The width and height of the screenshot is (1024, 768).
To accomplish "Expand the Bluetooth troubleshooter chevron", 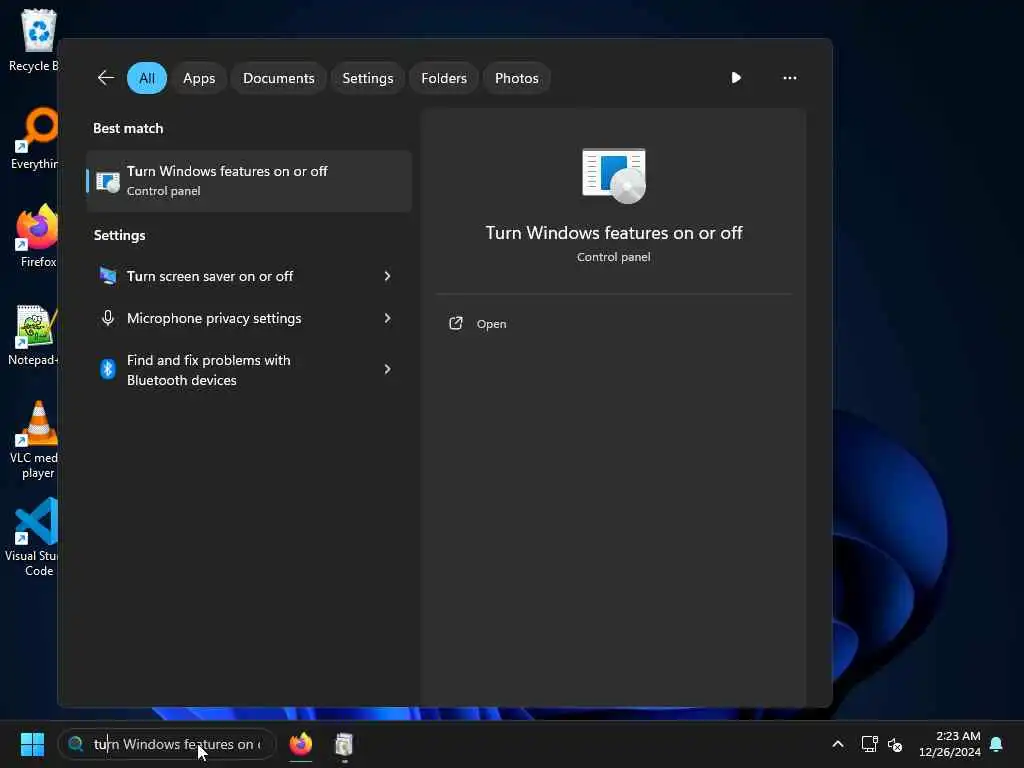I will coord(387,370).
